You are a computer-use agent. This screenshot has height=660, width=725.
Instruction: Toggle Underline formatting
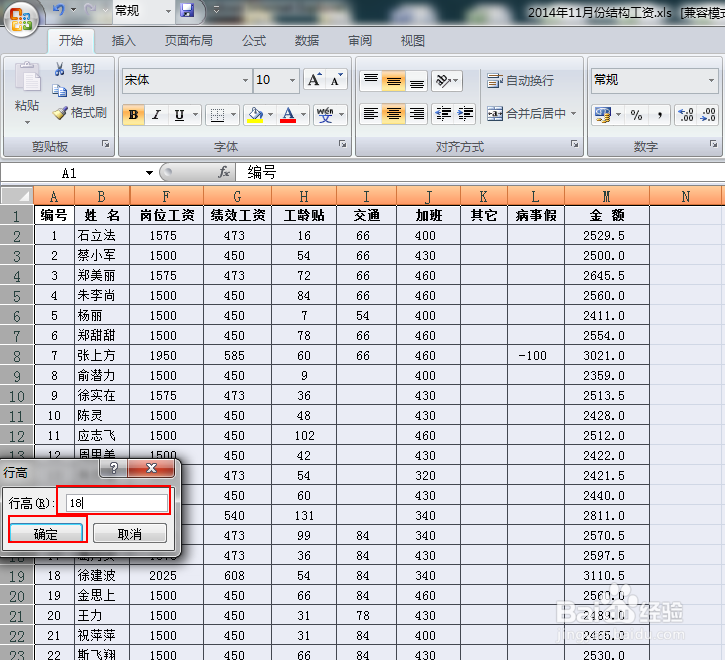(x=179, y=115)
